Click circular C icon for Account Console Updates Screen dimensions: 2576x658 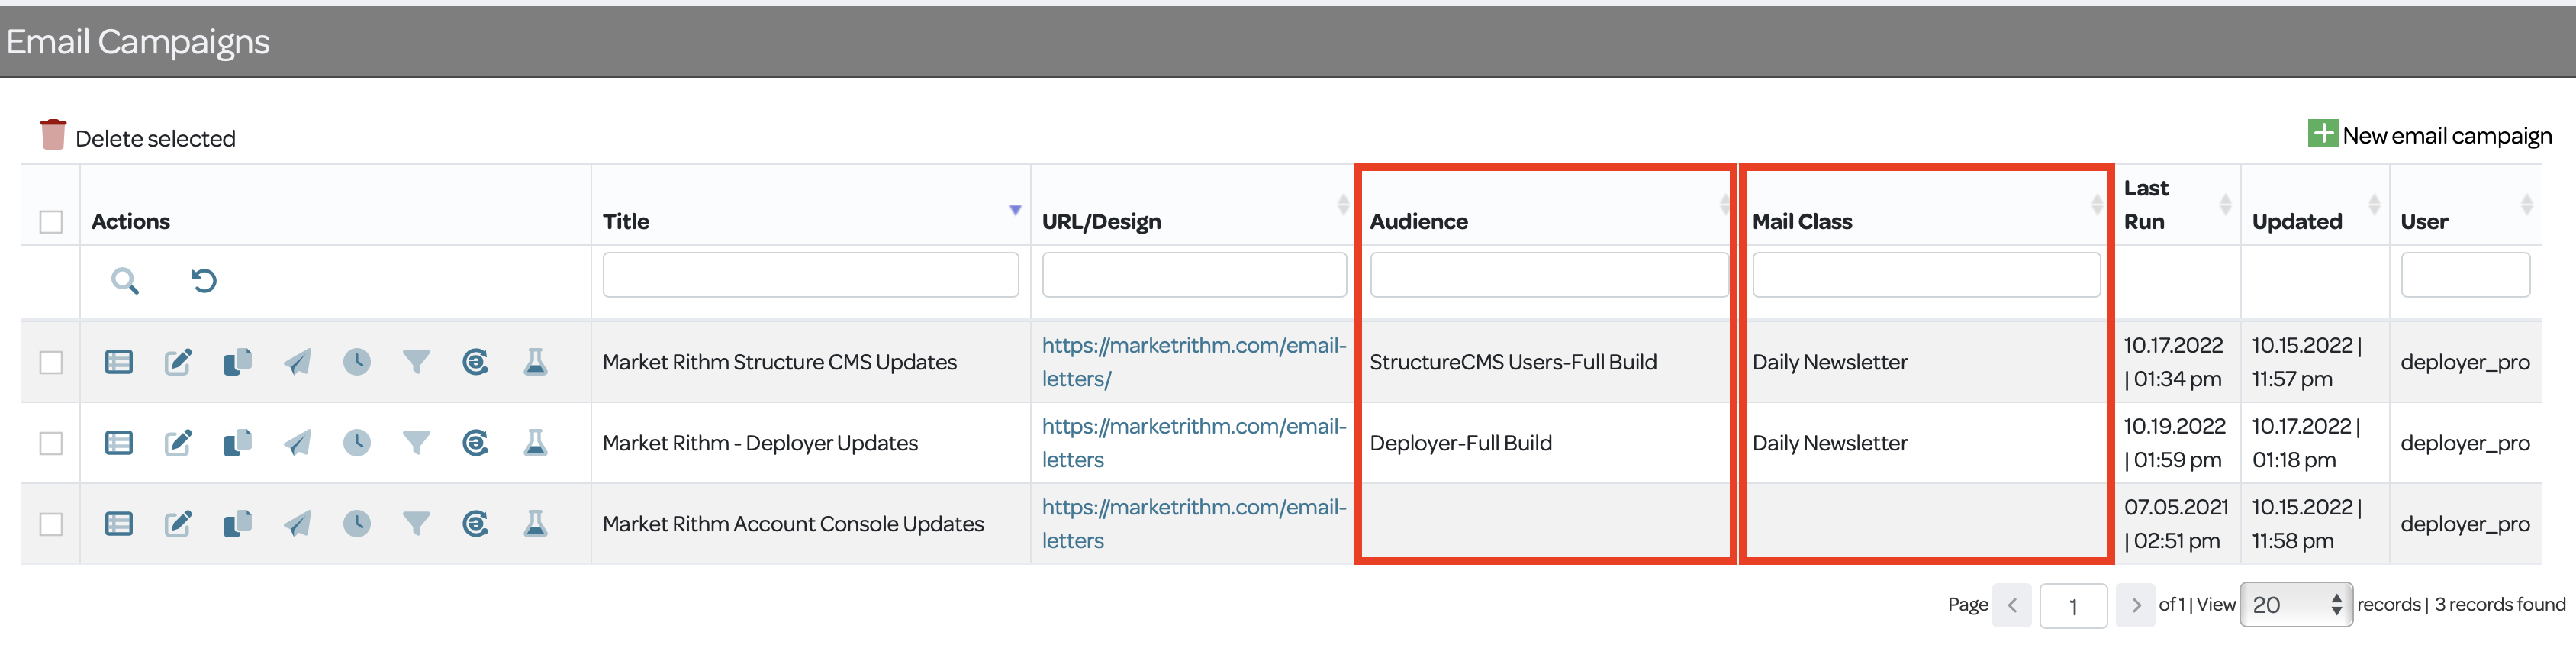click(x=476, y=524)
